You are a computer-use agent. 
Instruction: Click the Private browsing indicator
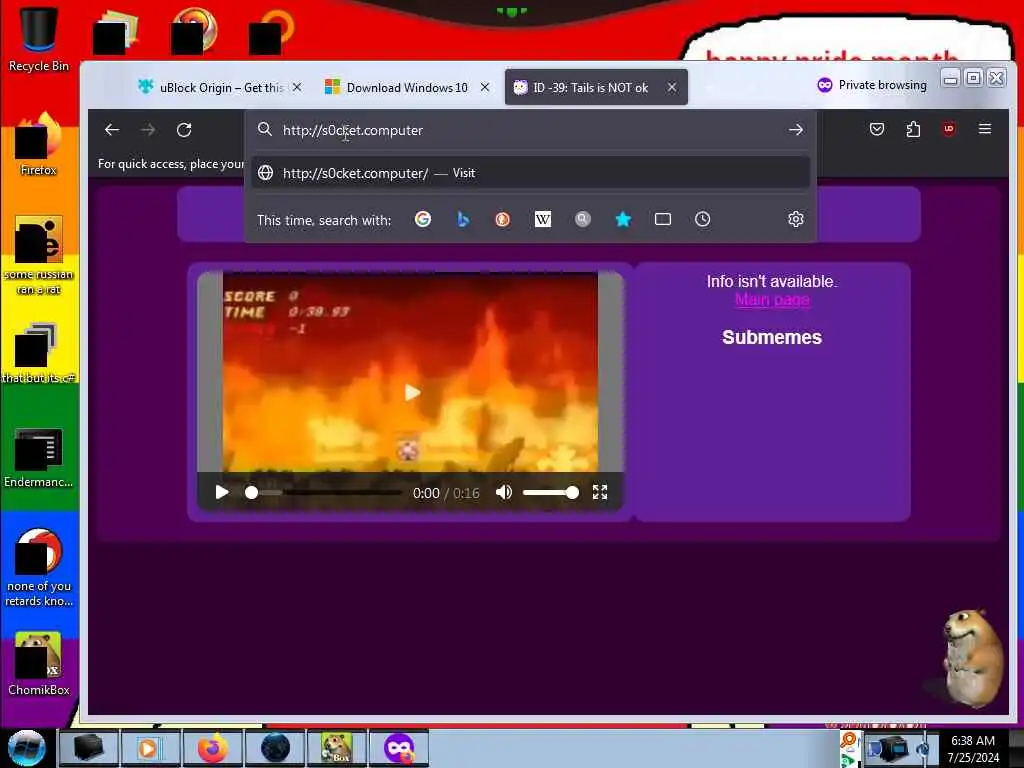coord(872,85)
